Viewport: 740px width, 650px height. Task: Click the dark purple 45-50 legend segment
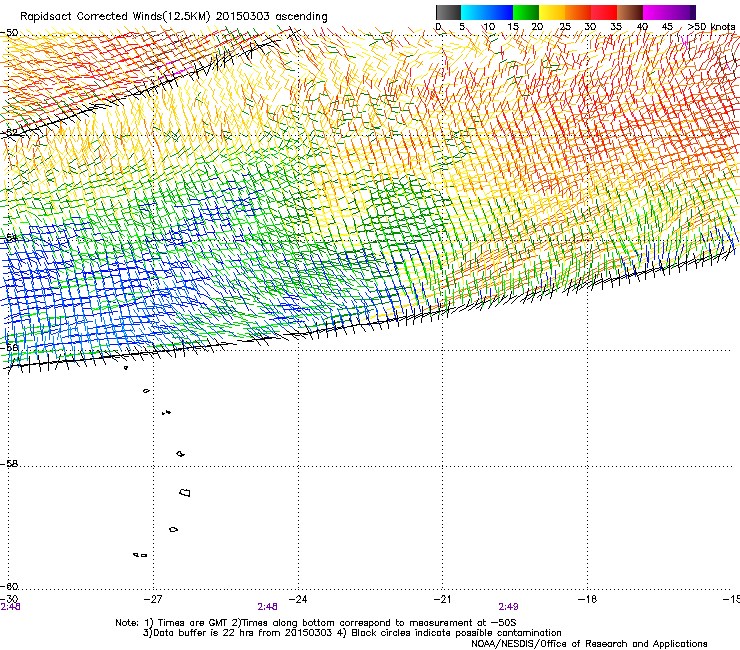pyautogui.click(x=682, y=12)
